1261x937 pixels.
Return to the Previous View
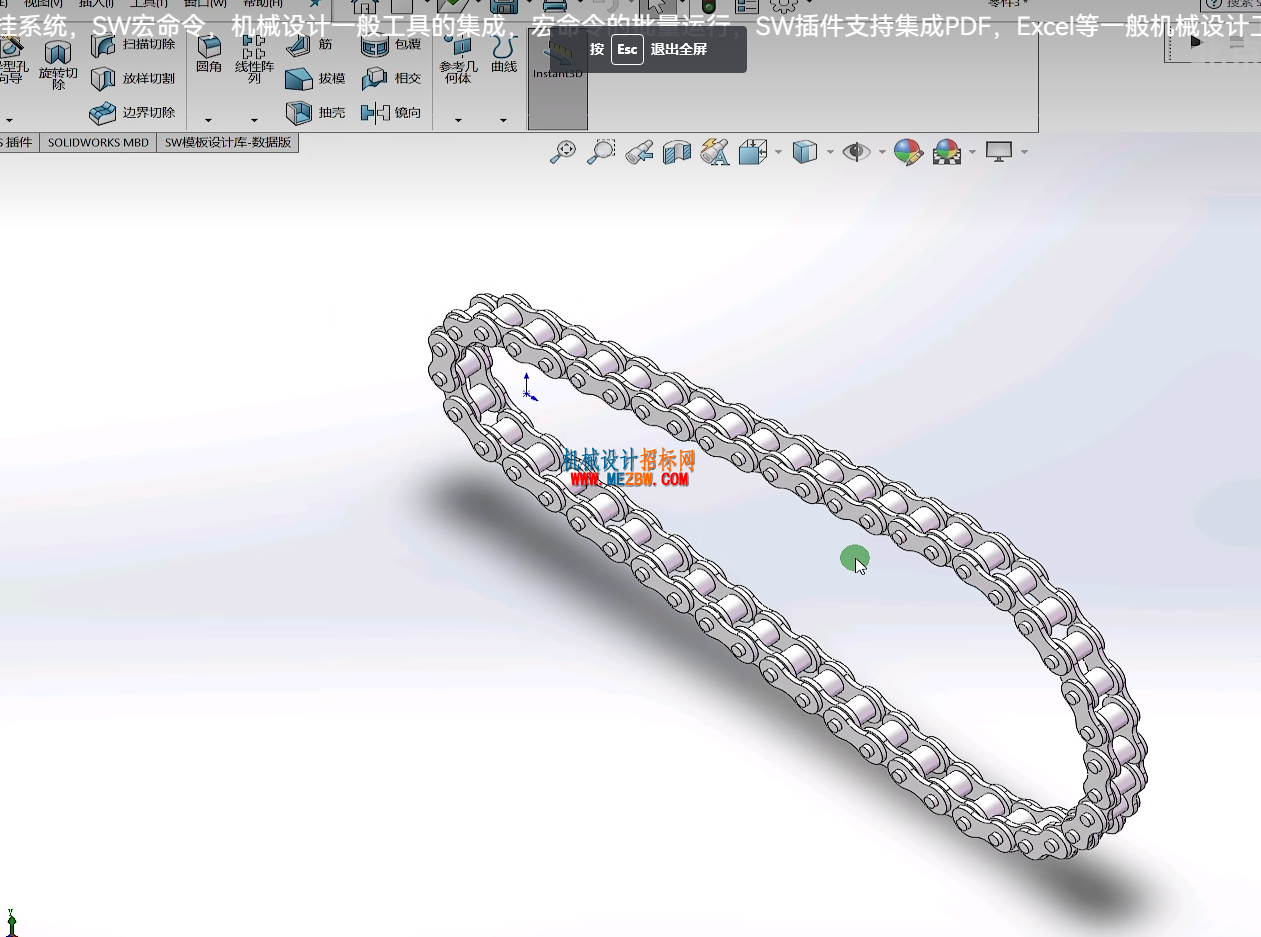639,152
